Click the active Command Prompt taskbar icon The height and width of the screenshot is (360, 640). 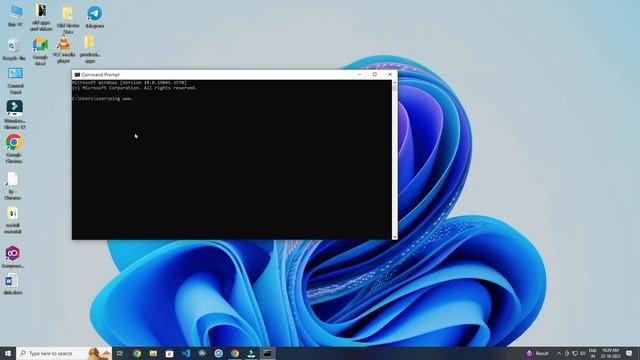click(x=267, y=353)
